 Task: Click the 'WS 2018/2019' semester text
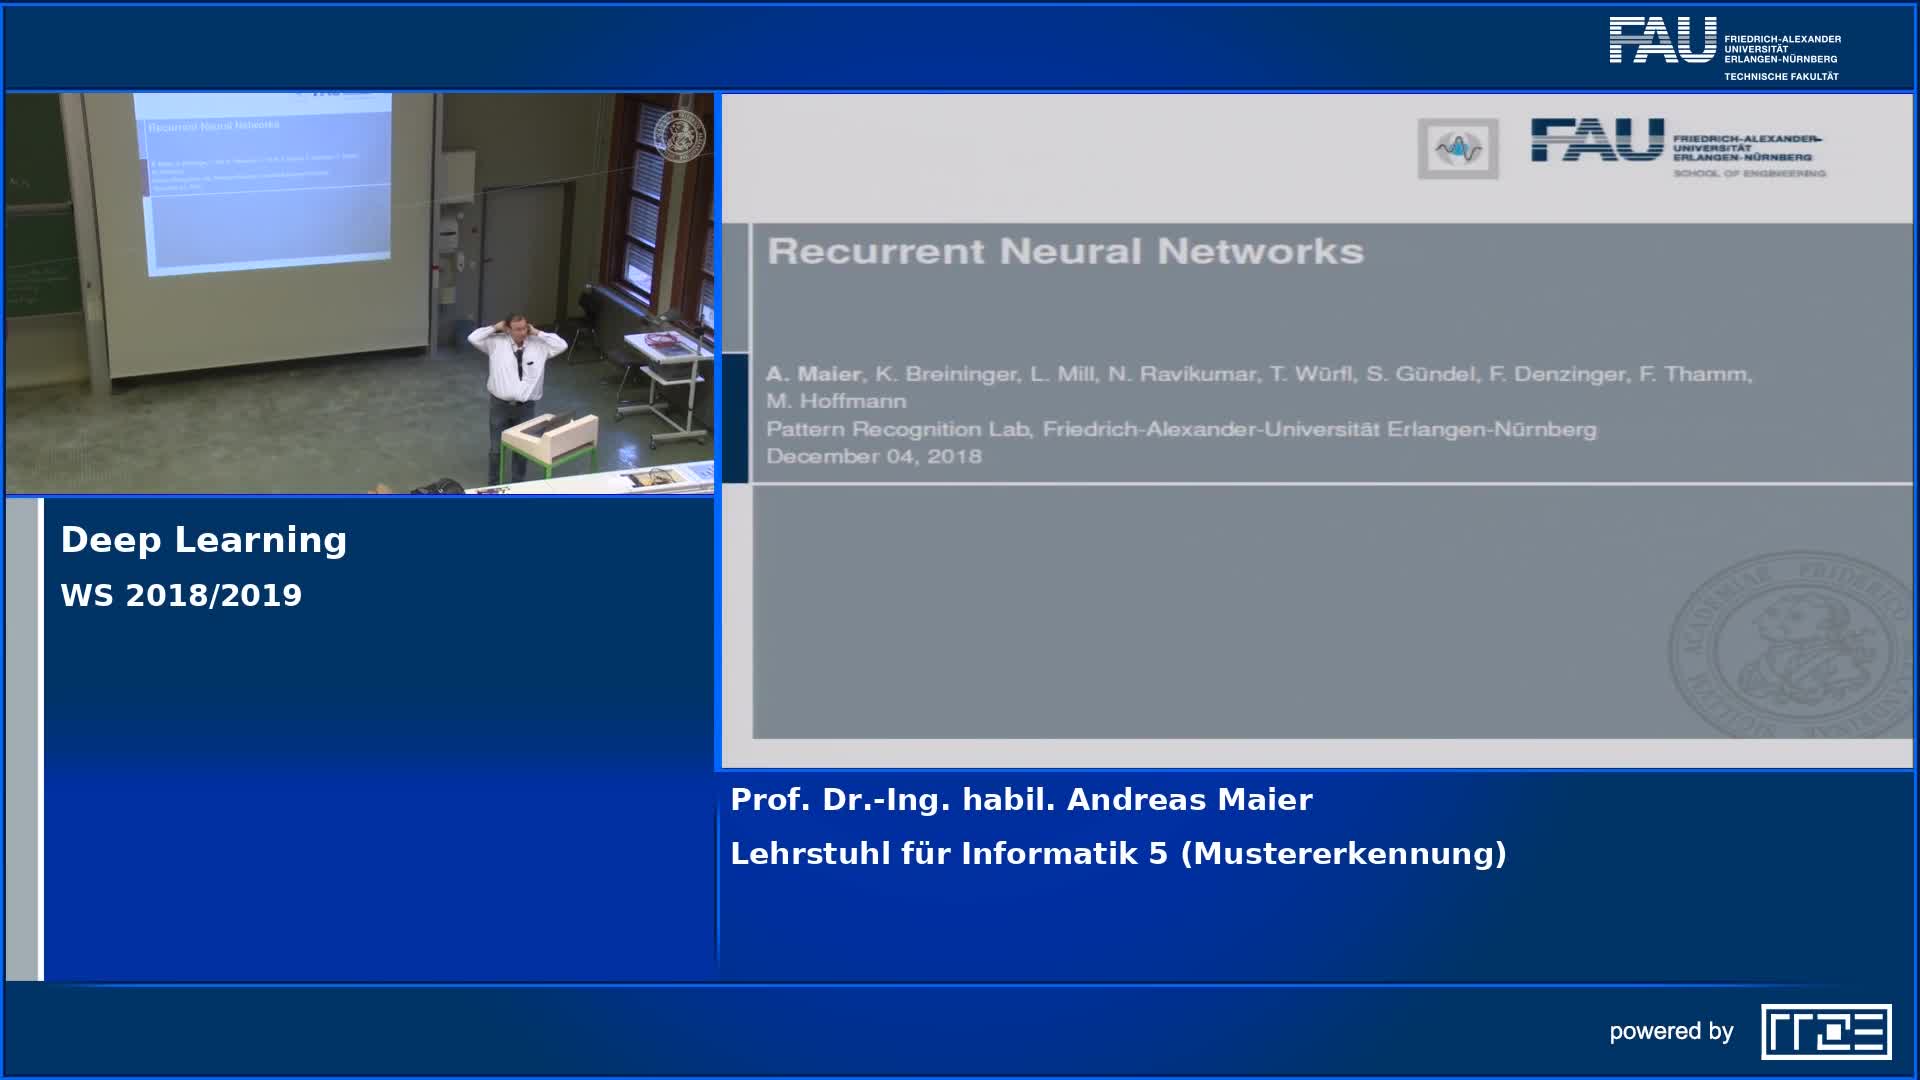(x=181, y=595)
